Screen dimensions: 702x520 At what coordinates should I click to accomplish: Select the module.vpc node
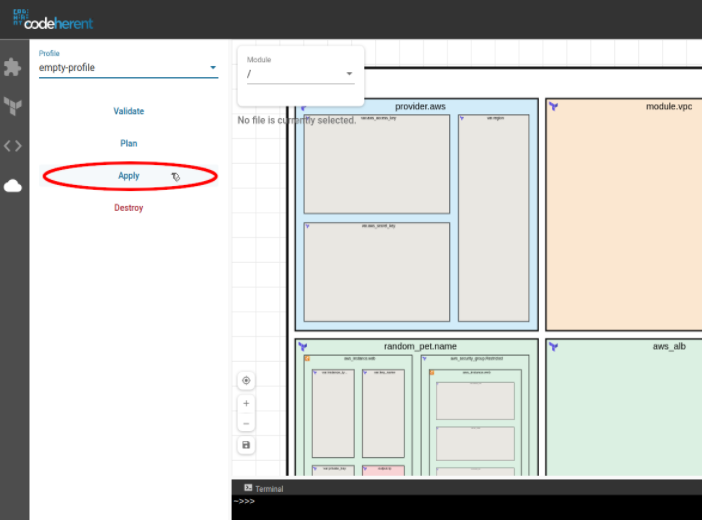tap(624, 215)
